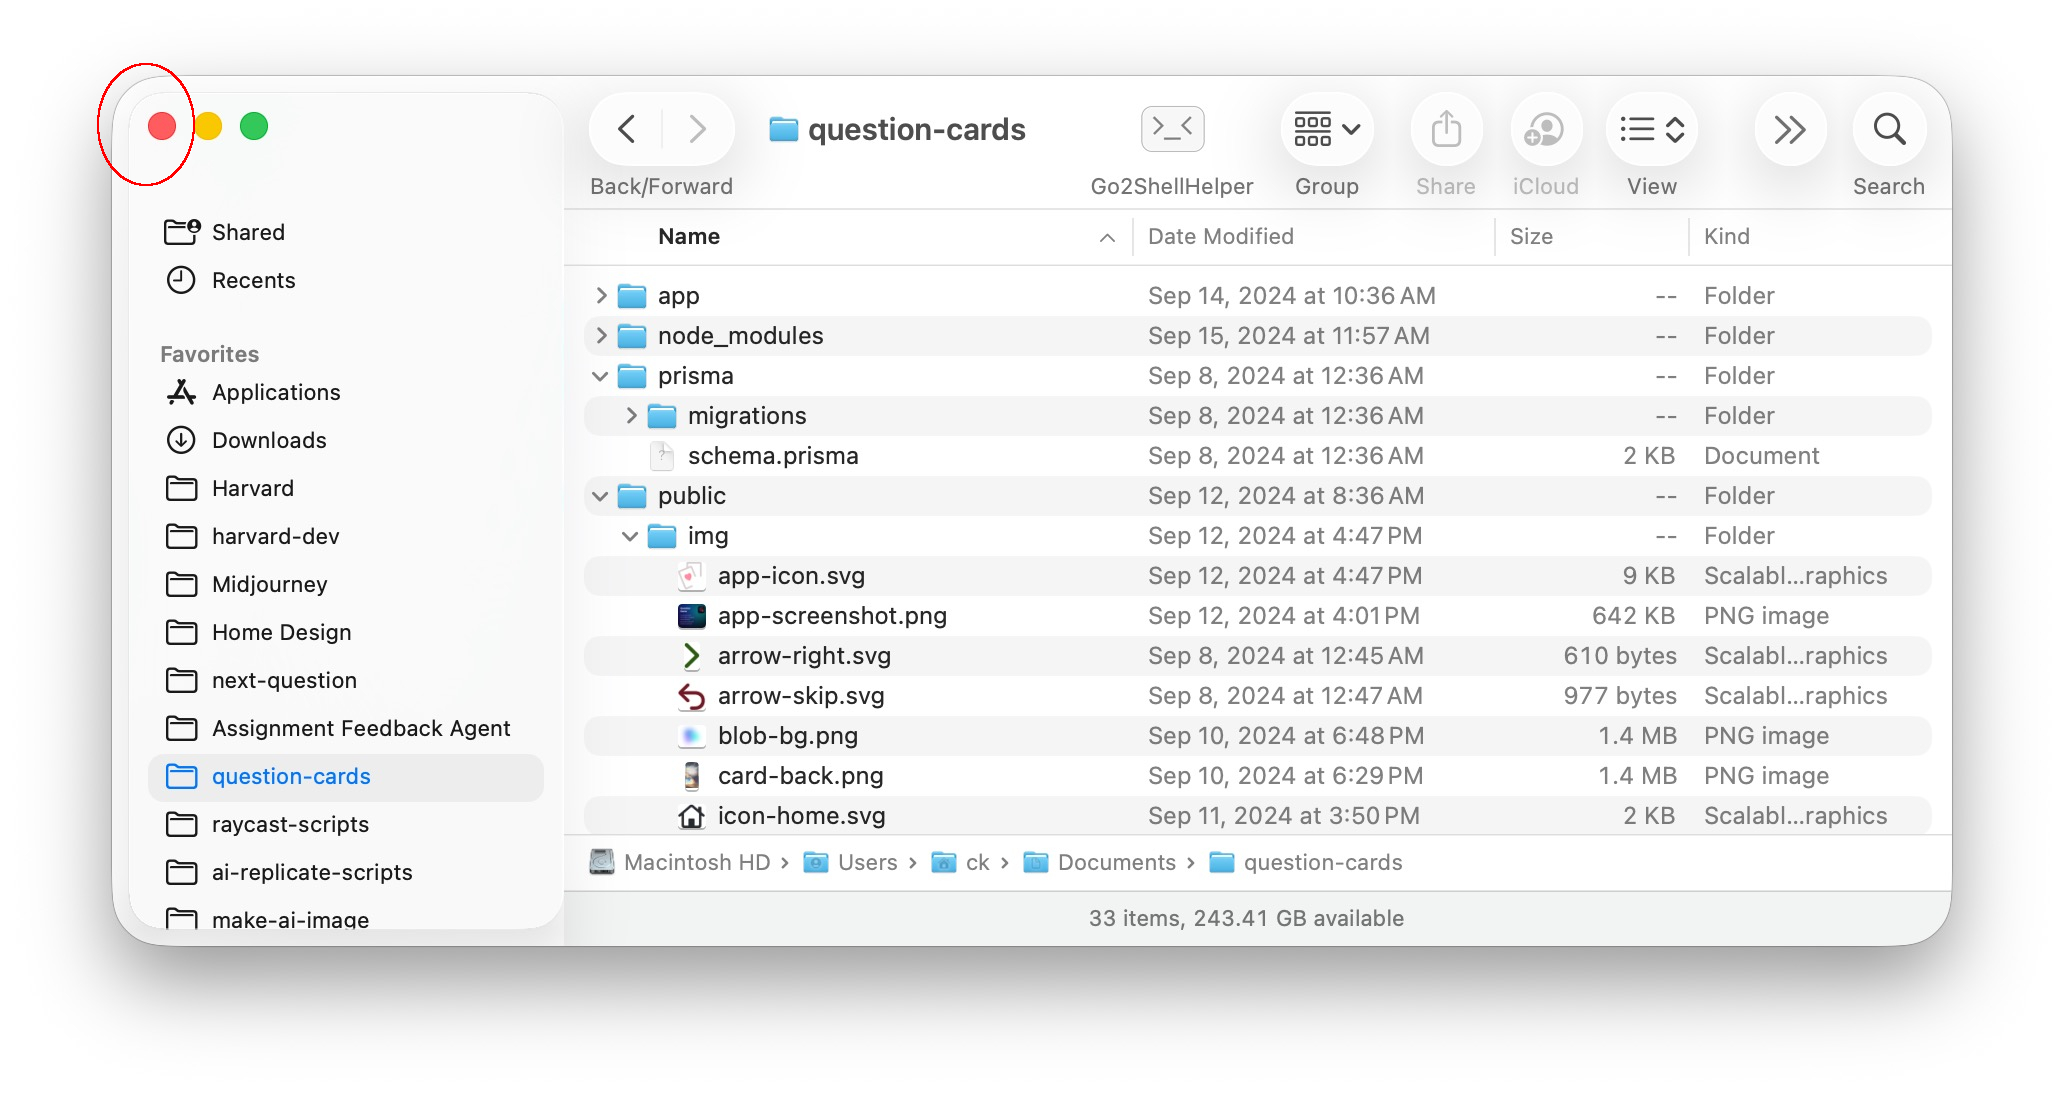Image resolution: width=2064 pixels, height=1094 pixels.
Task: Select the public folder icon
Action: [632, 496]
